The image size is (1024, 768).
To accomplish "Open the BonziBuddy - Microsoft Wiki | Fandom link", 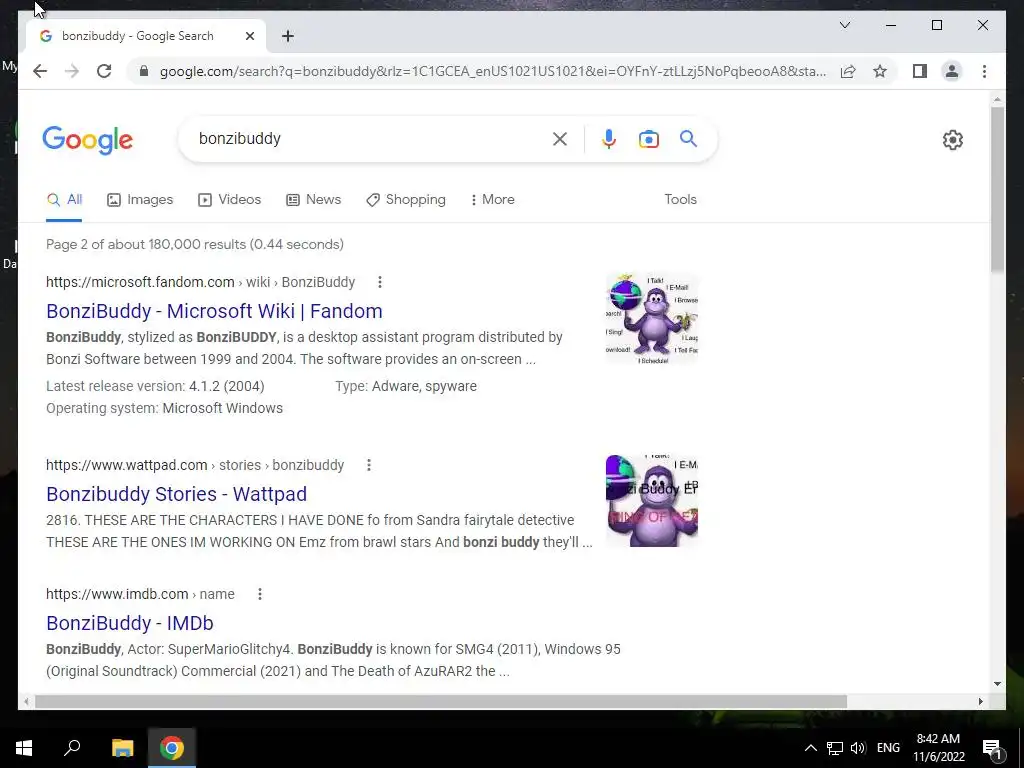I will 214,311.
